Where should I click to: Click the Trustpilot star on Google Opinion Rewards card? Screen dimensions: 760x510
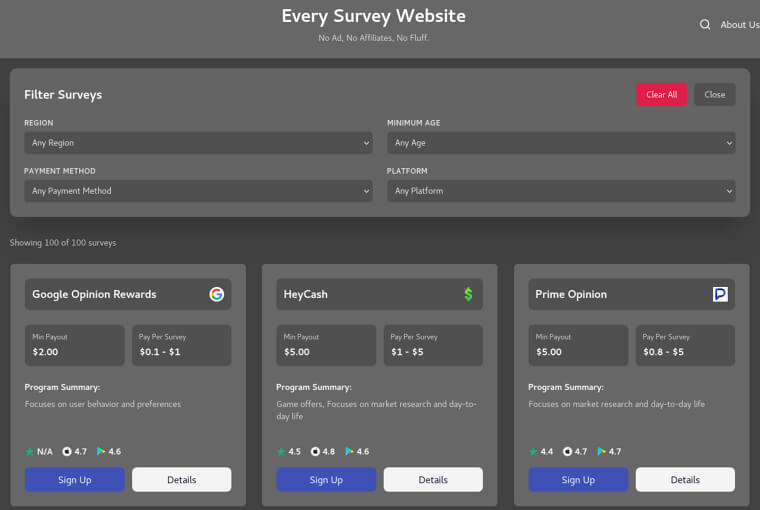click(30, 451)
